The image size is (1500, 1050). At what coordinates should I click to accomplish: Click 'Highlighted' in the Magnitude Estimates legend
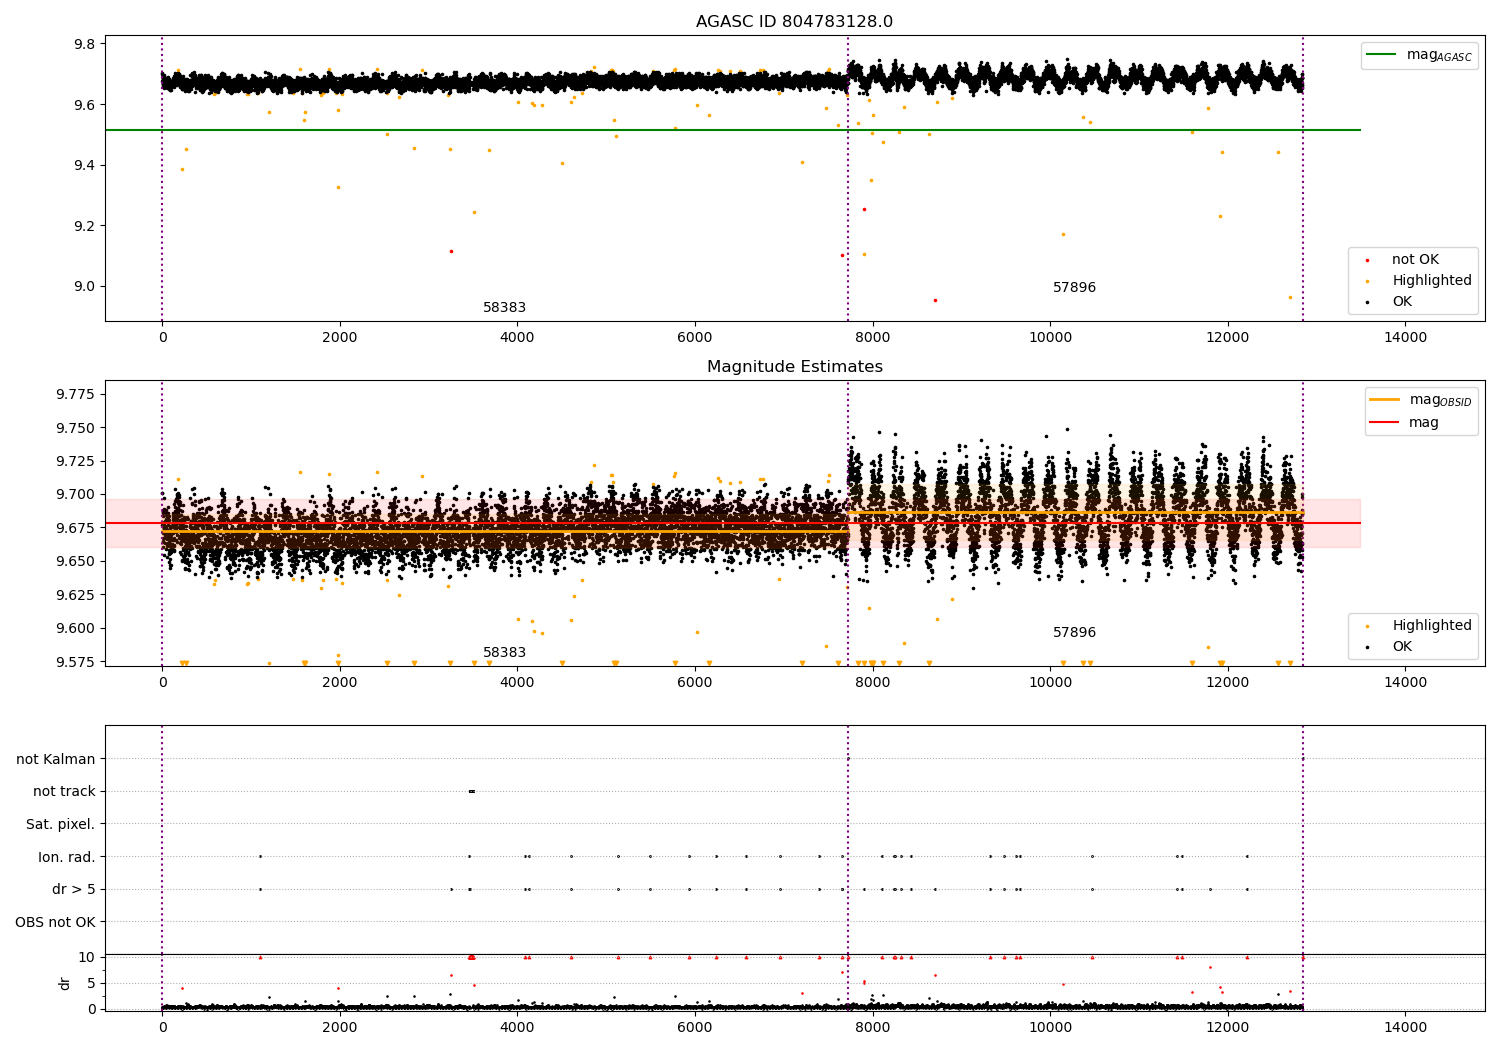pyautogui.click(x=1432, y=626)
